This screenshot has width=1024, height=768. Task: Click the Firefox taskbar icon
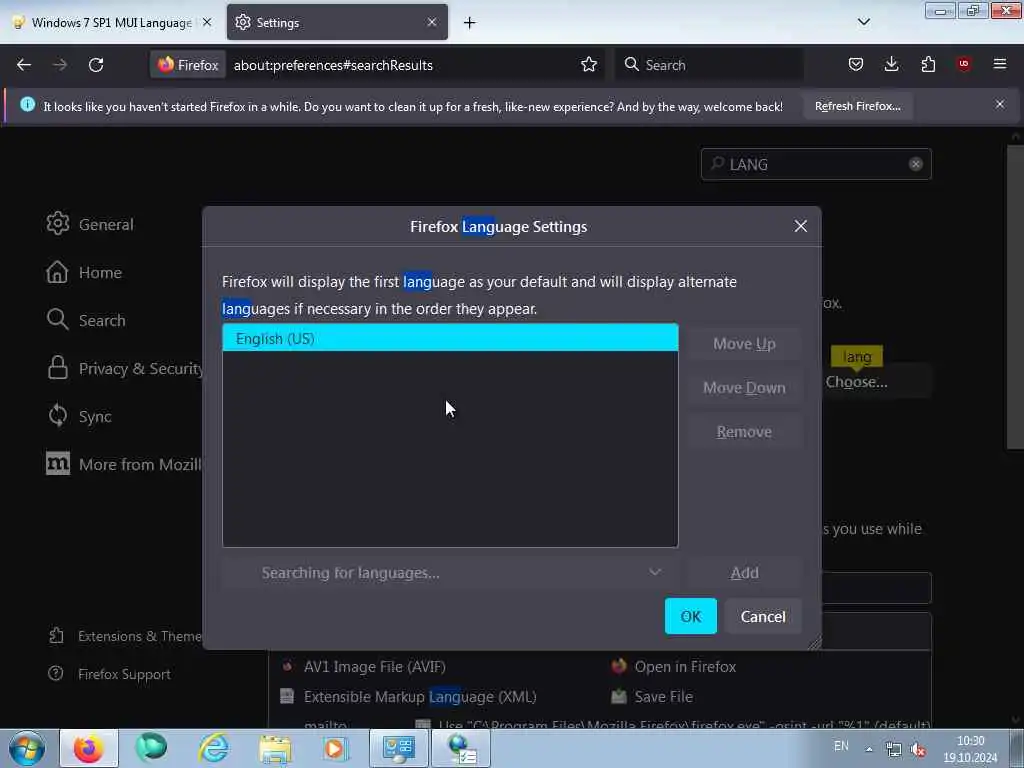click(89, 748)
